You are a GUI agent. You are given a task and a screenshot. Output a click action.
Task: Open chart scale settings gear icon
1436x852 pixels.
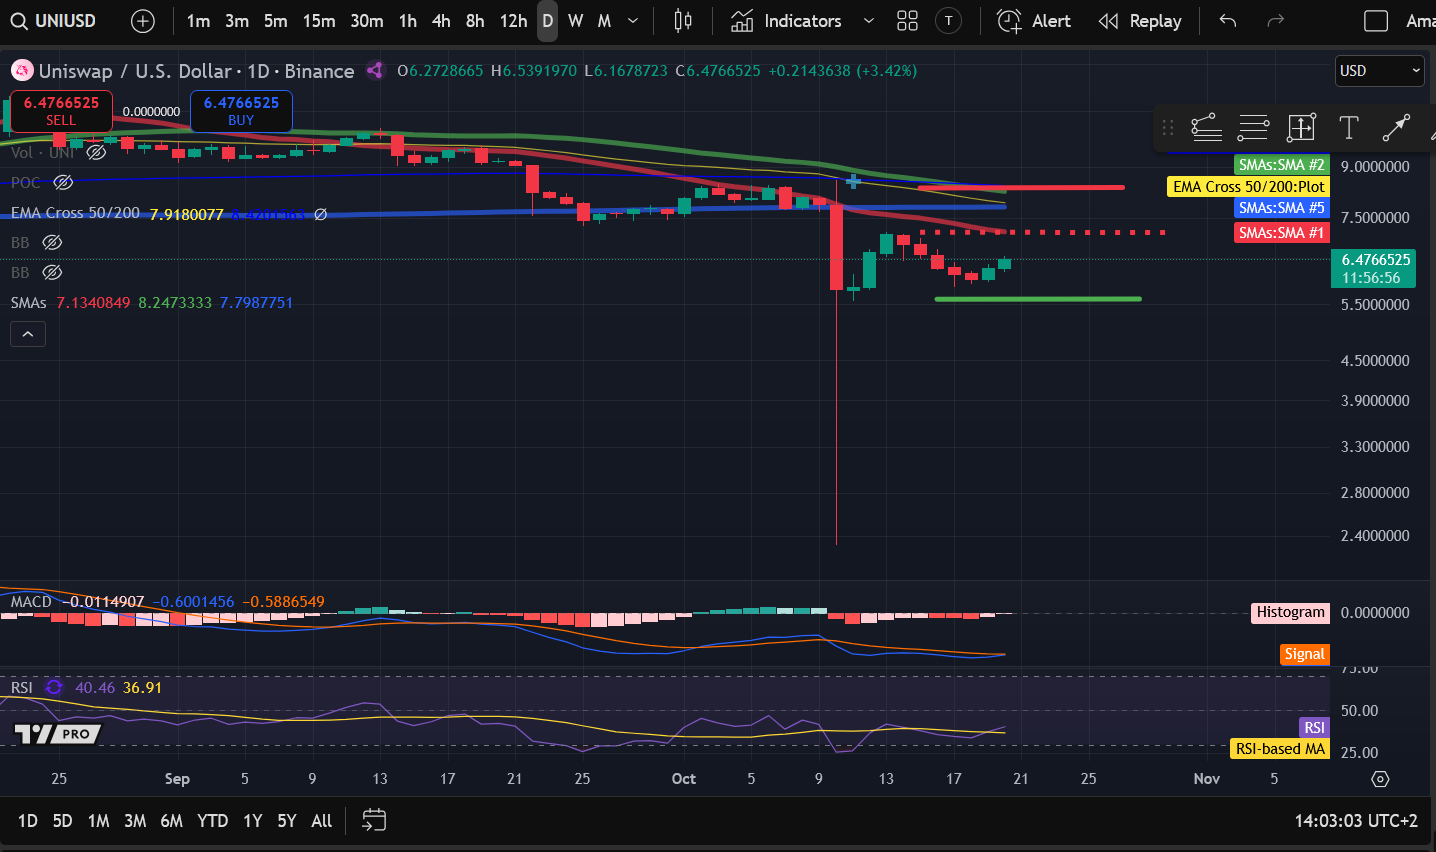click(1380, 779)
